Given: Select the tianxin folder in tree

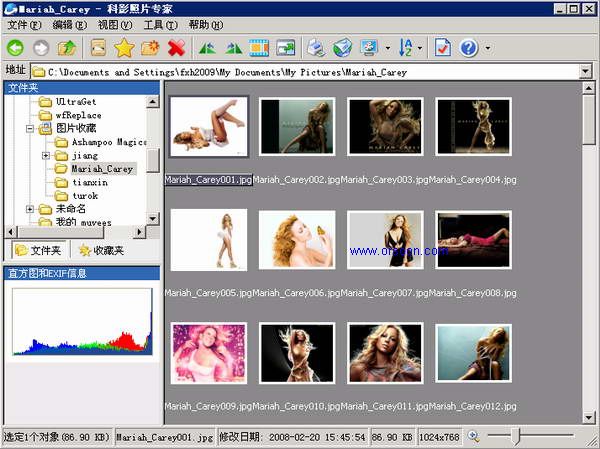Looking at the screenshot, I should click(91, 183).
